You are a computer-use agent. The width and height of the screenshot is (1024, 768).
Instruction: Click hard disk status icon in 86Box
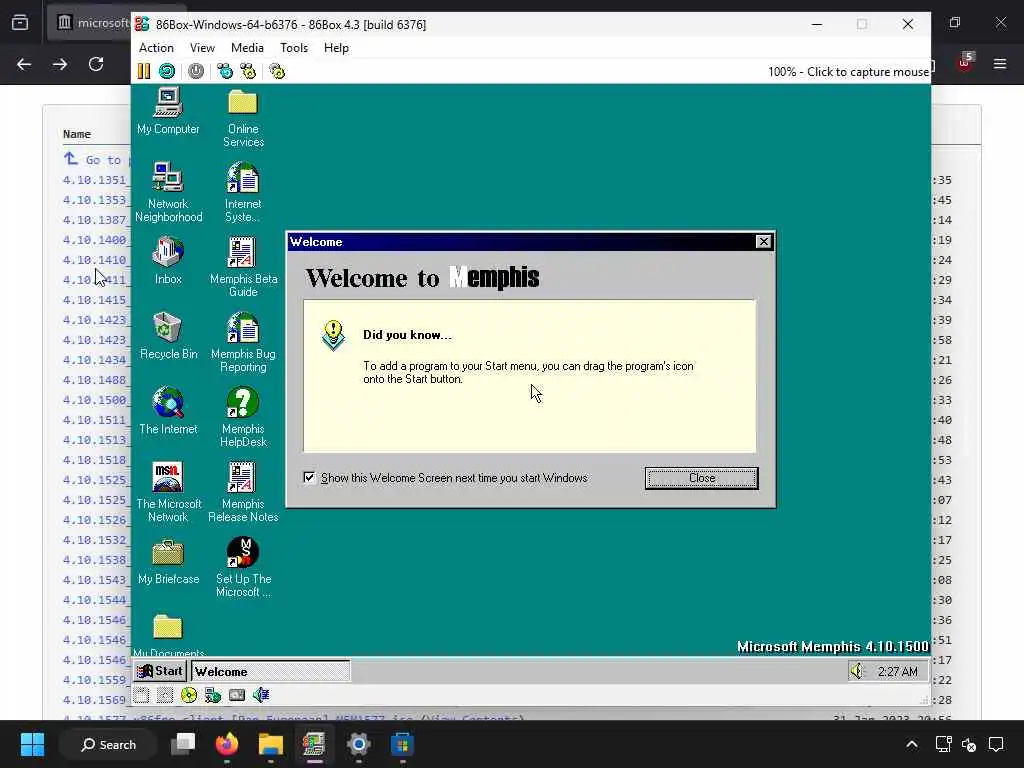click(x=237, y=696)
